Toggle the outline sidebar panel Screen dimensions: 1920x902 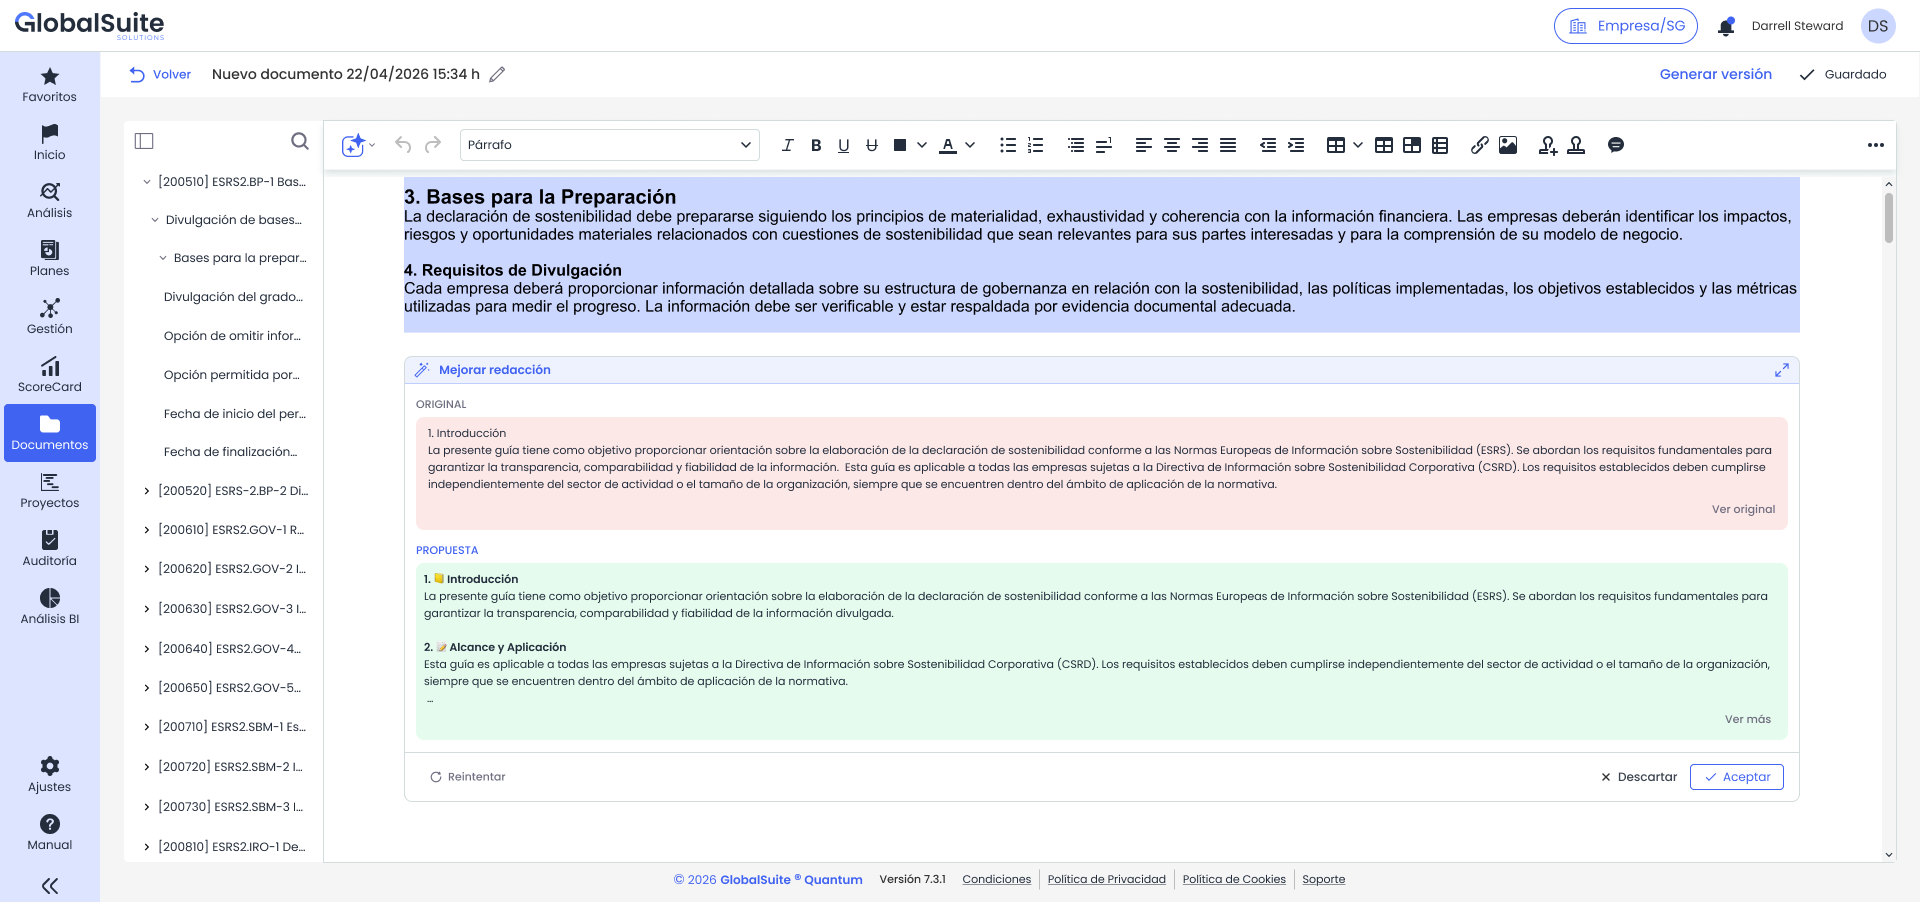coord(144,141)
